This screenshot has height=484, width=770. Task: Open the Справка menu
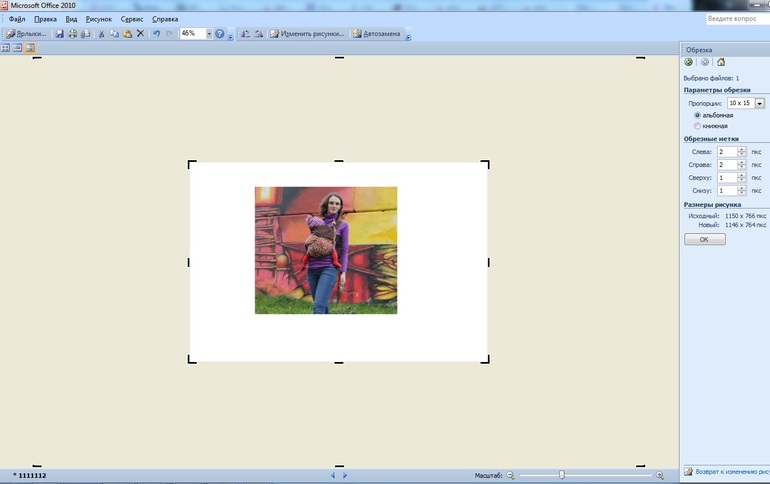click(165, 19)
